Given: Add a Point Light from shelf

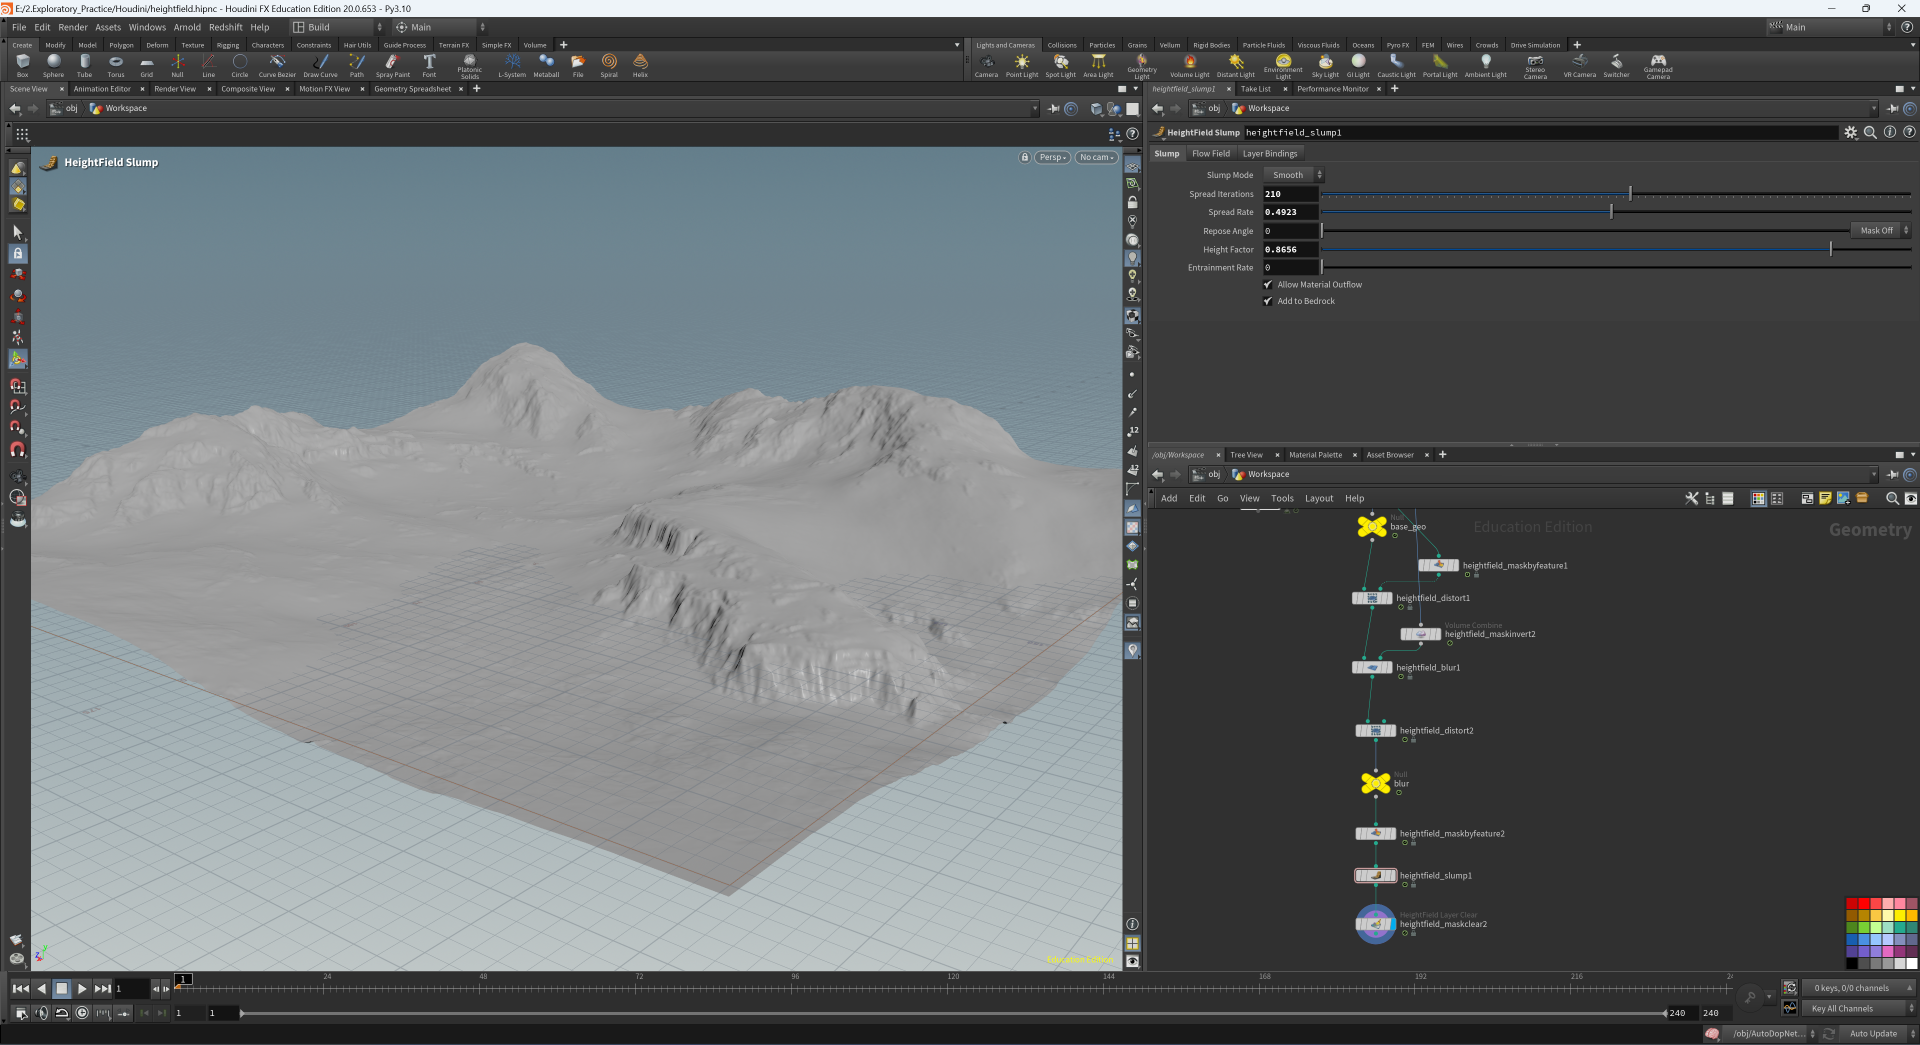Looking at the screenshot, I should click(1021, 65).
